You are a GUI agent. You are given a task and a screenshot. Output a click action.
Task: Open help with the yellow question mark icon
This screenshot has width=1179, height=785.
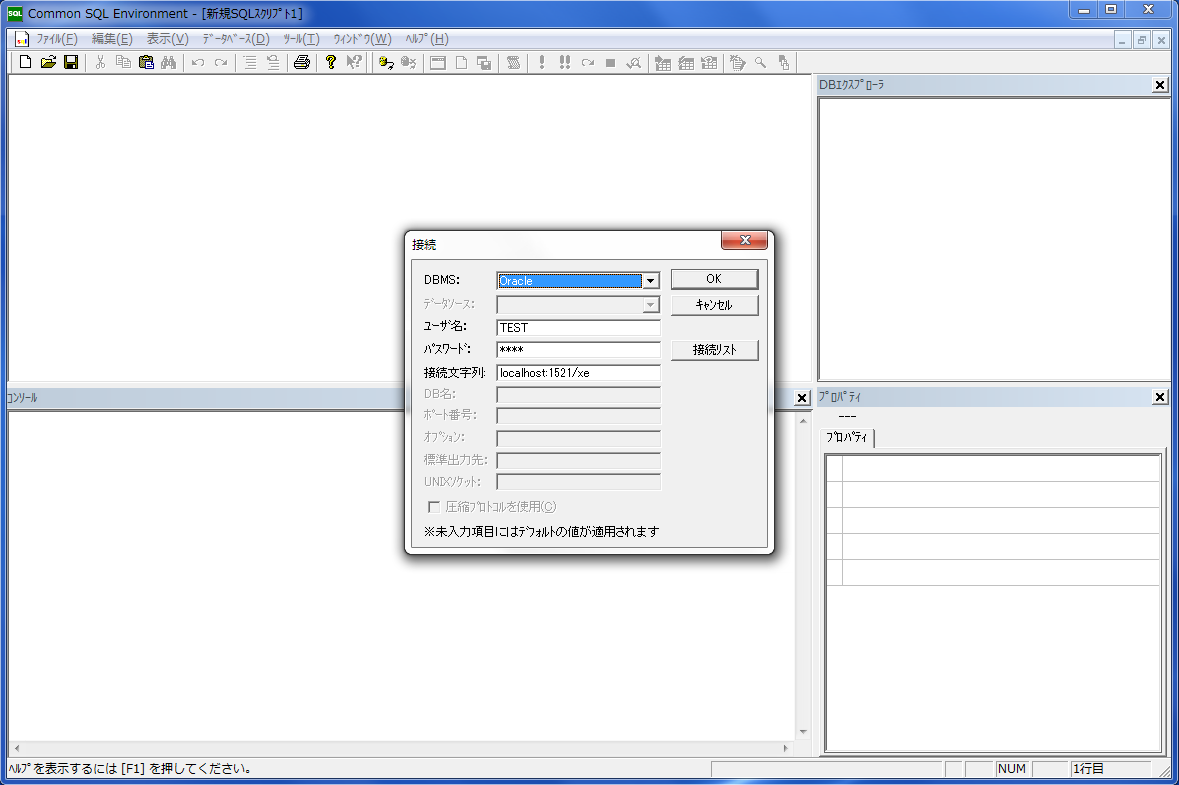(331, 62)
